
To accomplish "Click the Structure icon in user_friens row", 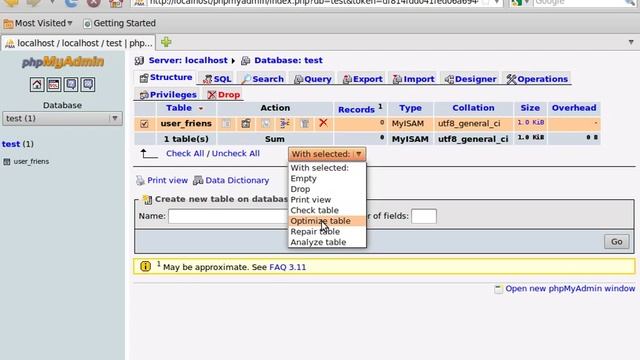I will coord(246,123).
